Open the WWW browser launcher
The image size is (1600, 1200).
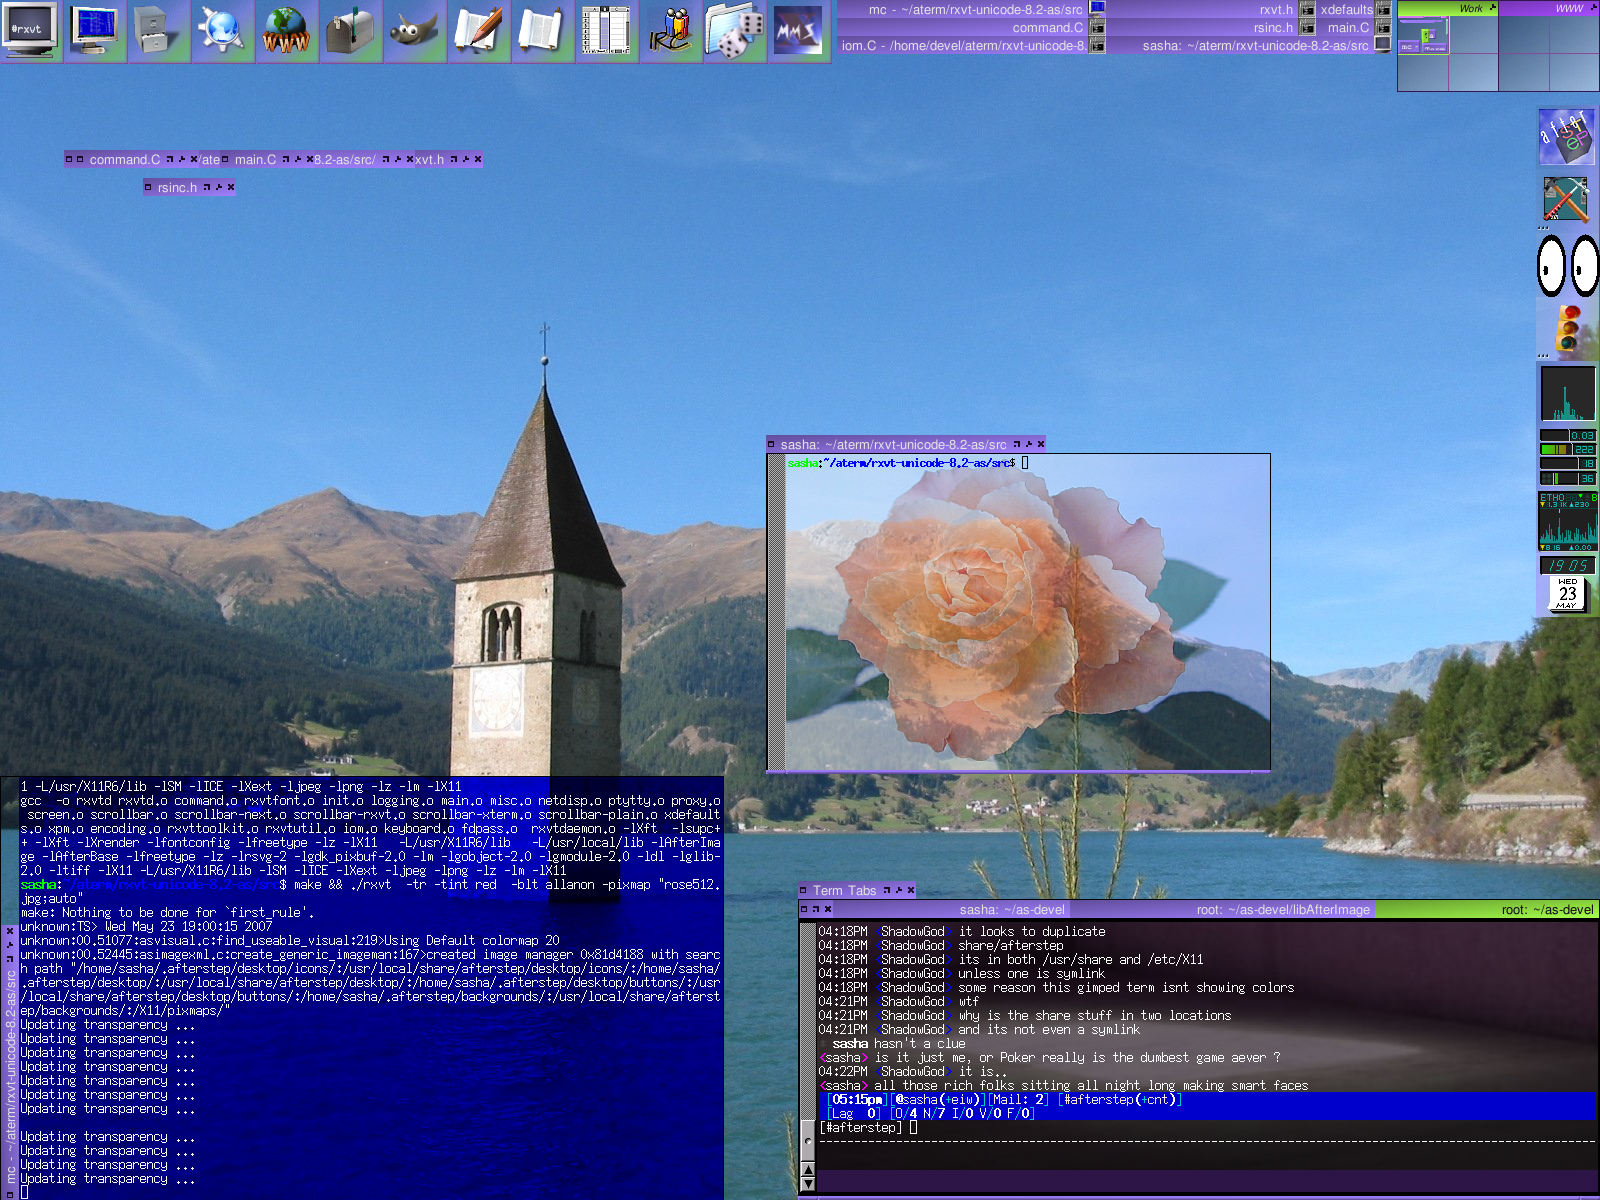[286, 31]
